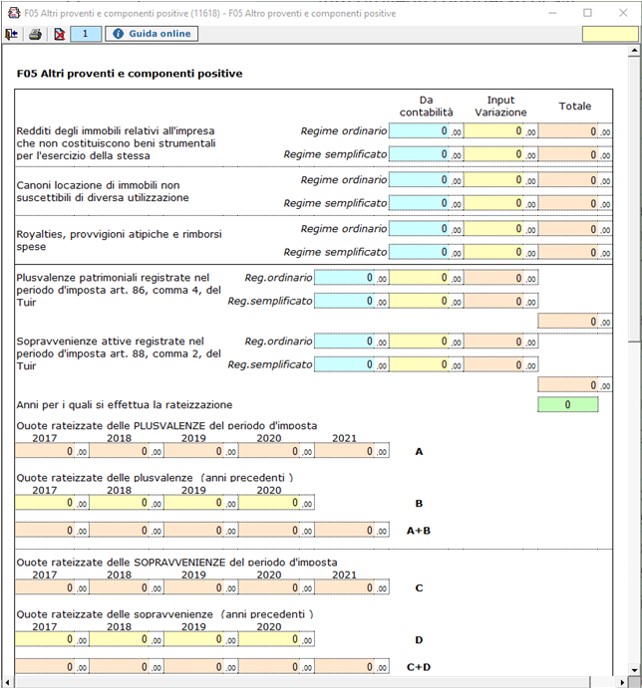Screen dimensions: 642x688
Task: Click the 'F05 Altri proventi e componenti positive' heading
Action: [x=129, y=74]
